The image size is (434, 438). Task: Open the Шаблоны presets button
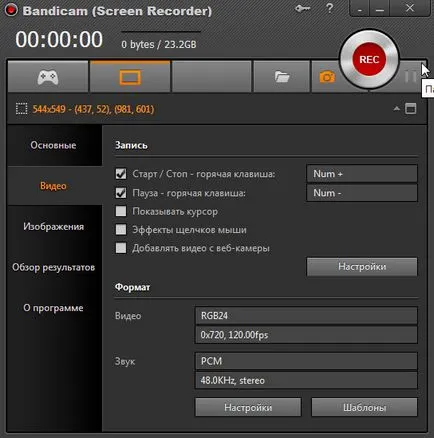364,407
